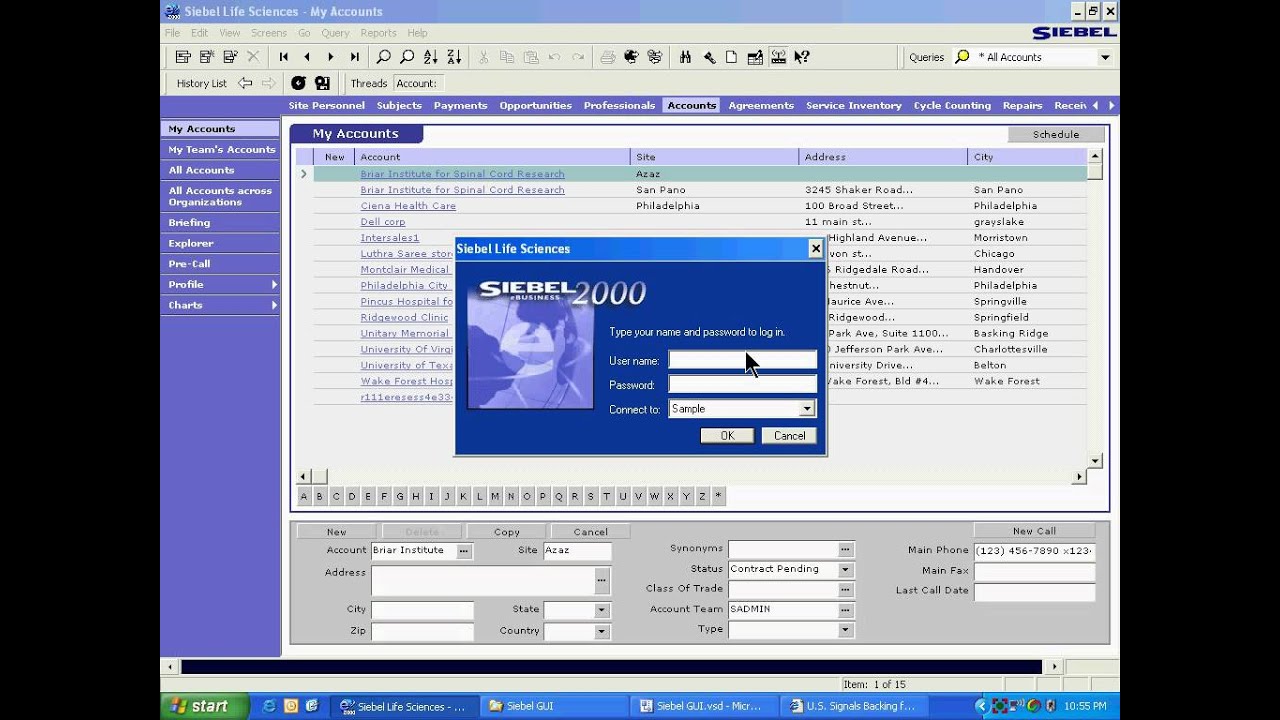The width and height of the screenshot is (1280, 720).
Task: Open the Class Of Trade dropdown
Action: point(845,590)
